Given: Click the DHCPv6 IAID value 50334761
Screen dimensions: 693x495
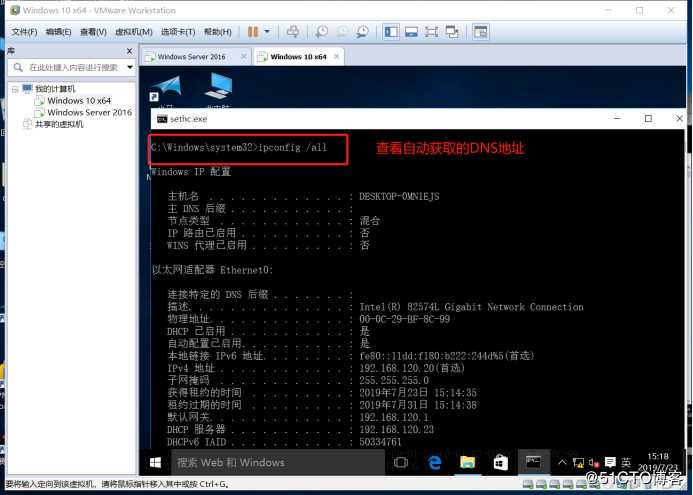Looking at the screenshot, I should pyautogui.click(x=380, y=442).
